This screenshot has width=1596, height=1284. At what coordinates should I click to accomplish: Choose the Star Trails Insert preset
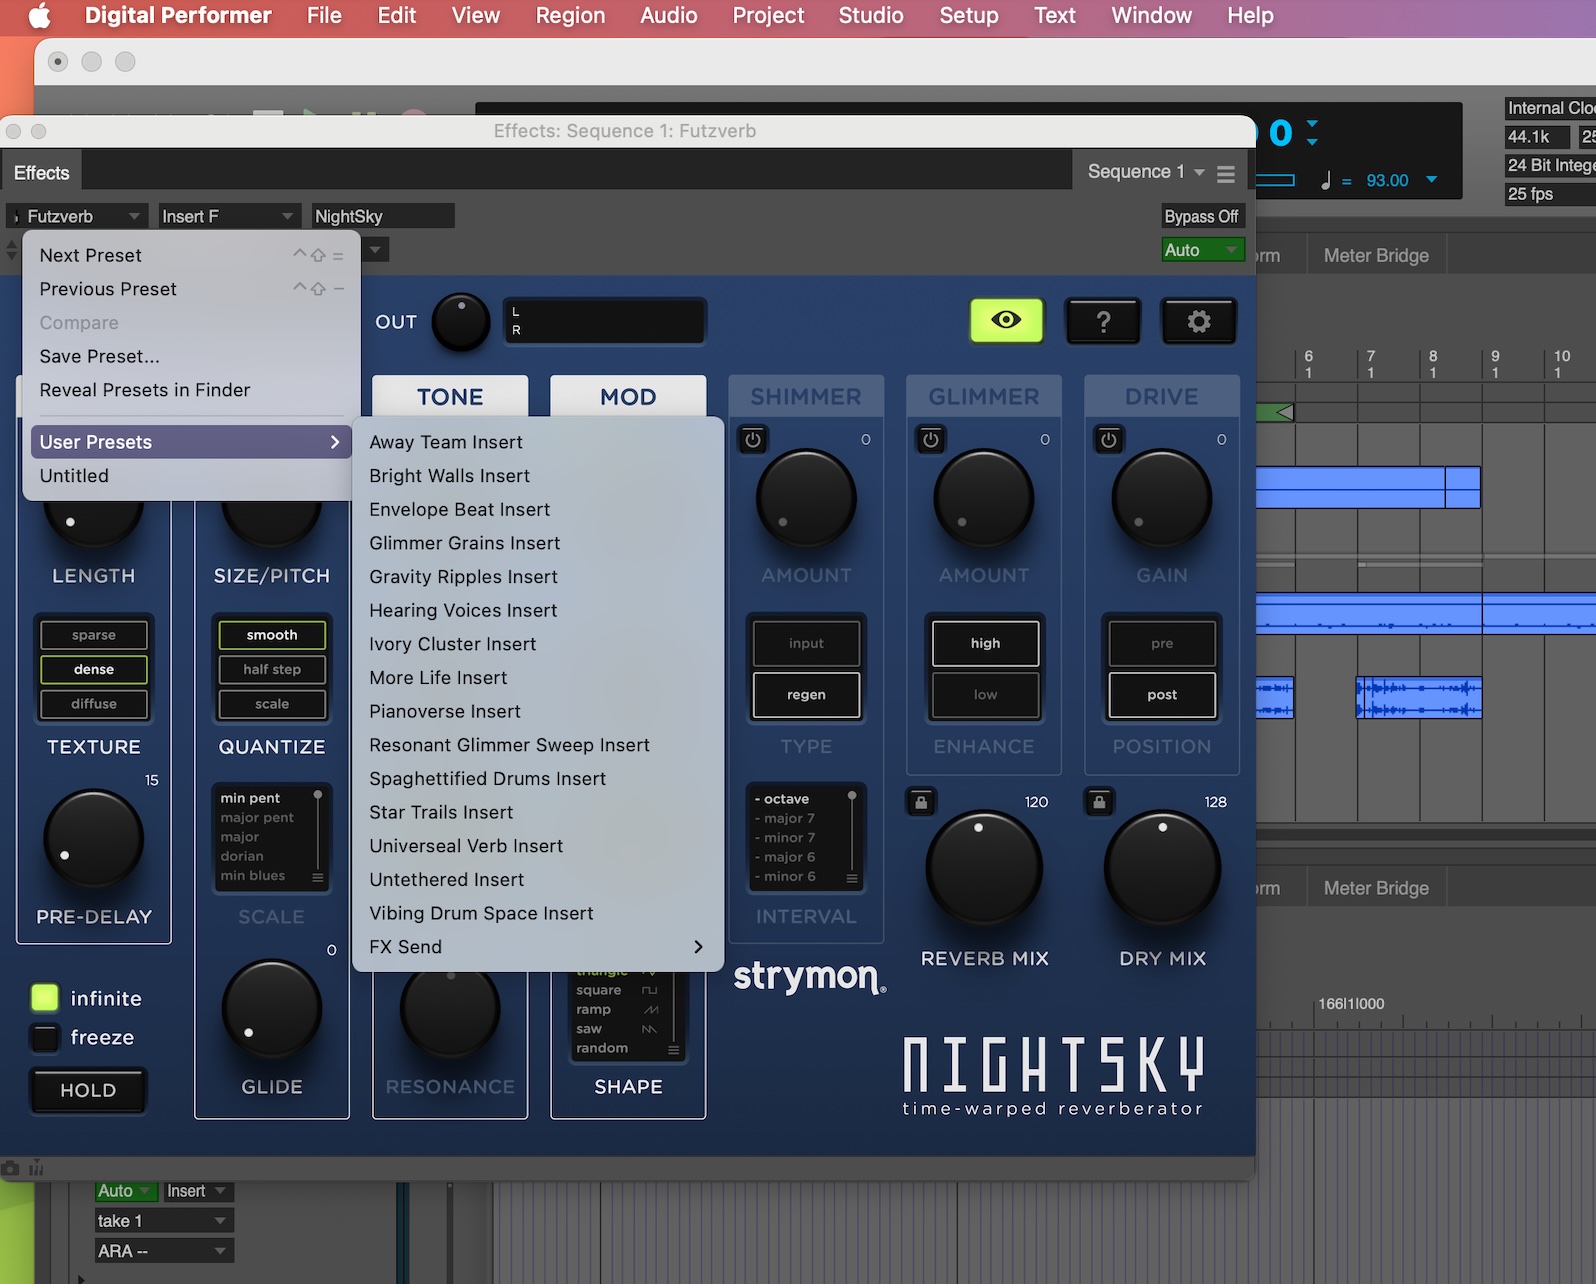pos(441,812)
